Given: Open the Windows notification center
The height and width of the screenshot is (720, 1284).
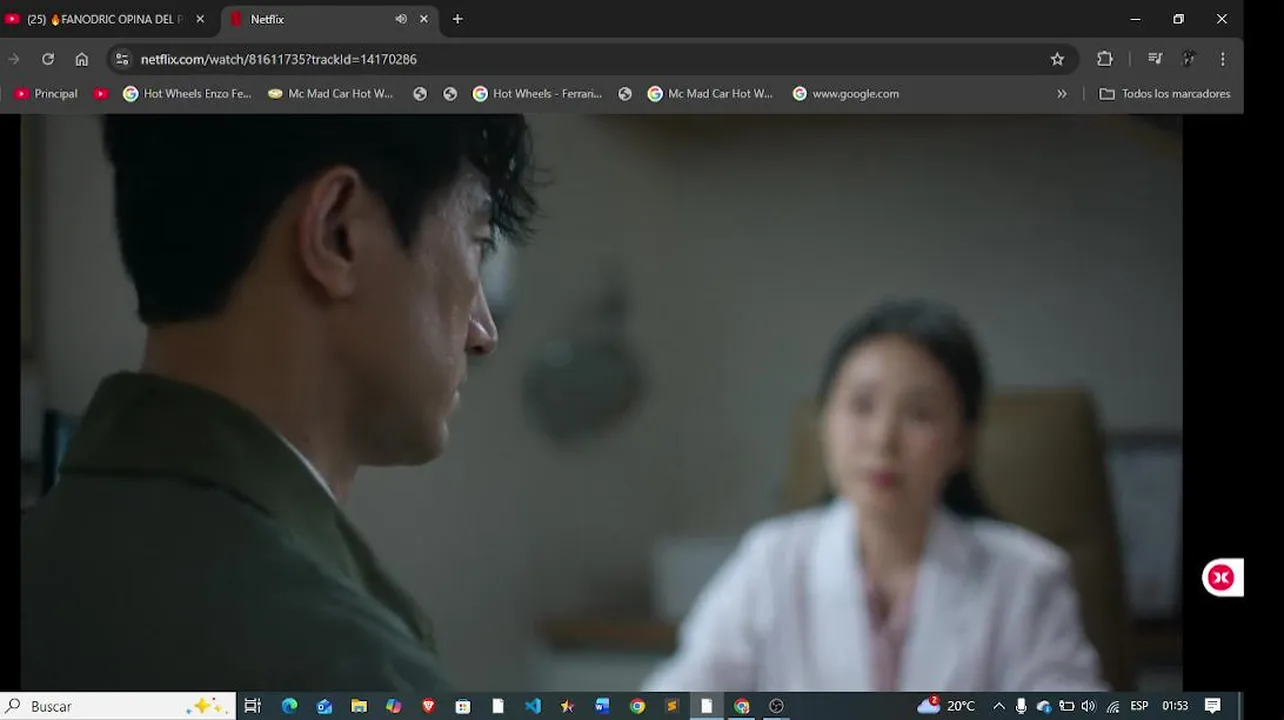Looking at the screenshot, I should (1212, 706).
